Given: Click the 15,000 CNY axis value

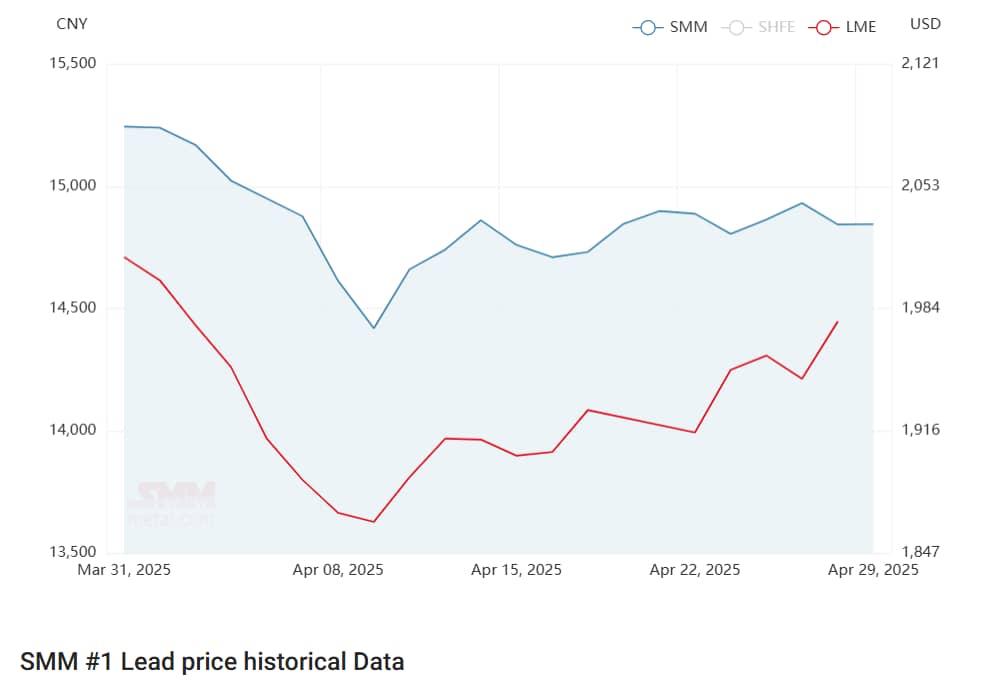Looking at the screenshot, I should click(x=72, y=186).
